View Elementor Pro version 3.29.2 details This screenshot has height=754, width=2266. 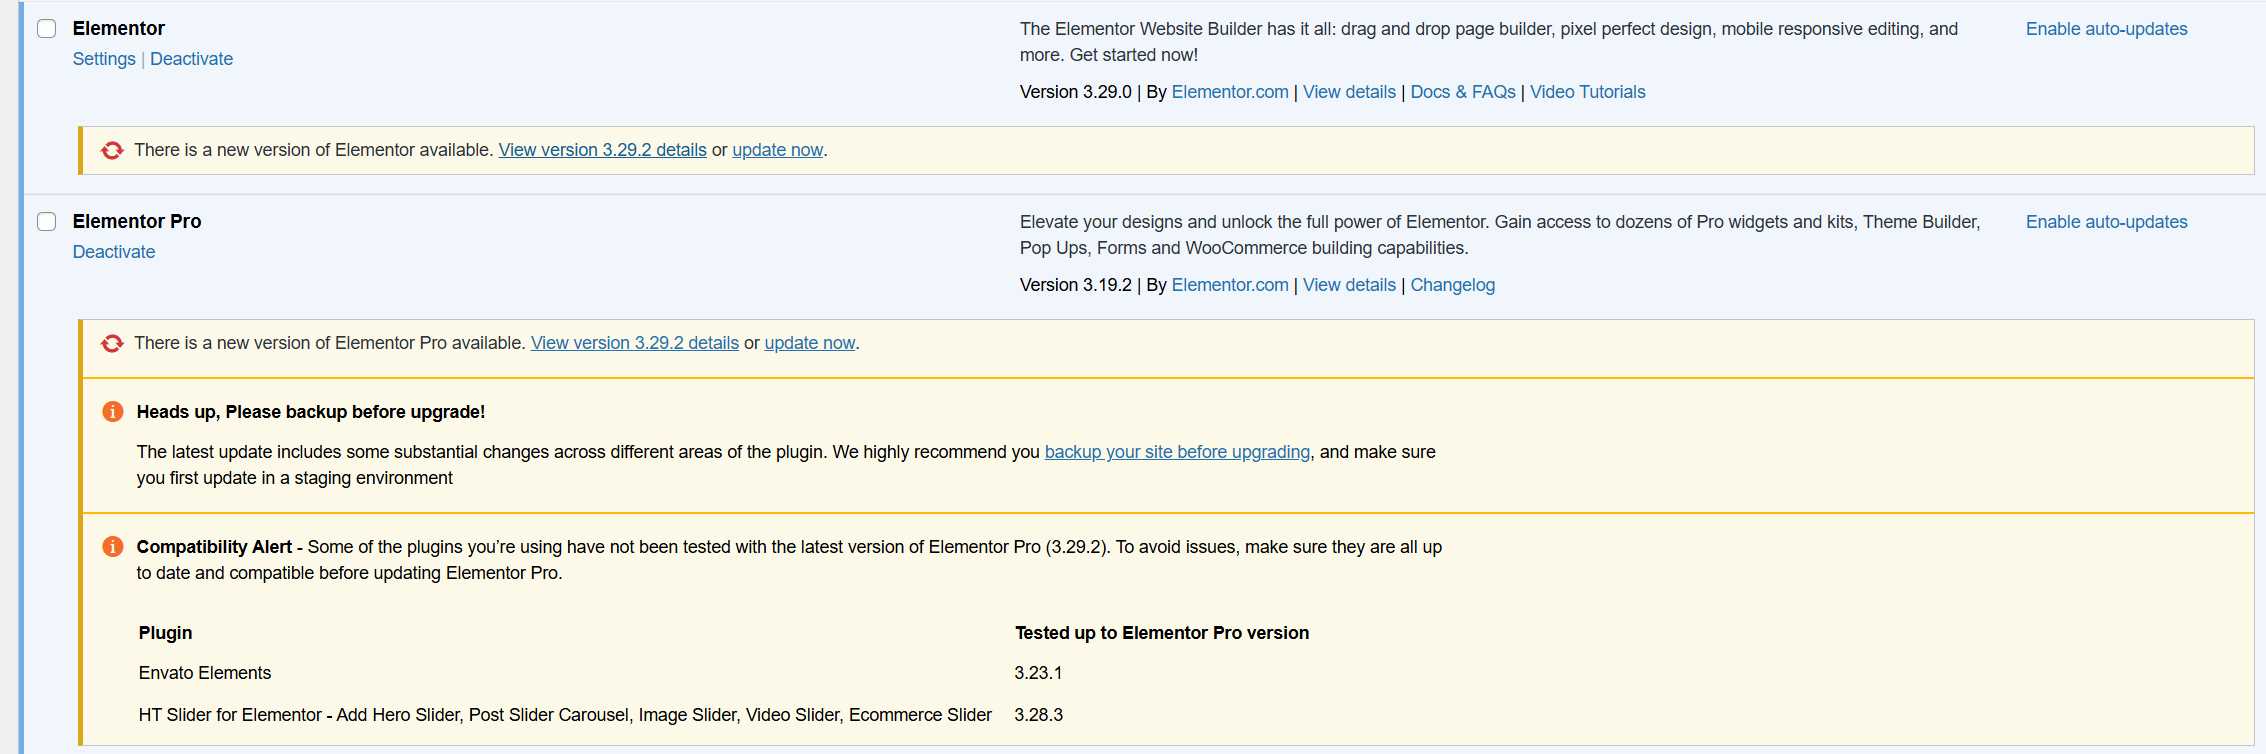point(634,343)
